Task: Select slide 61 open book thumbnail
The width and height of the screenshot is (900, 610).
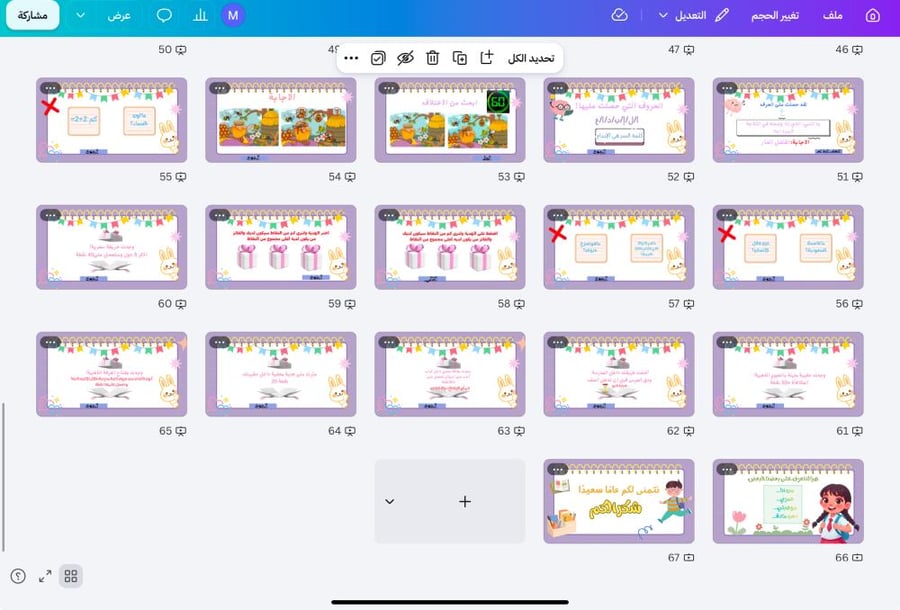Action: 788,374
